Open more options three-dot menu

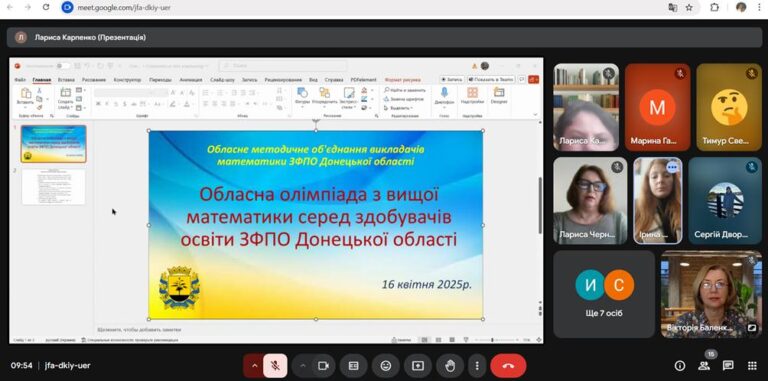click(x=477, y=366)
